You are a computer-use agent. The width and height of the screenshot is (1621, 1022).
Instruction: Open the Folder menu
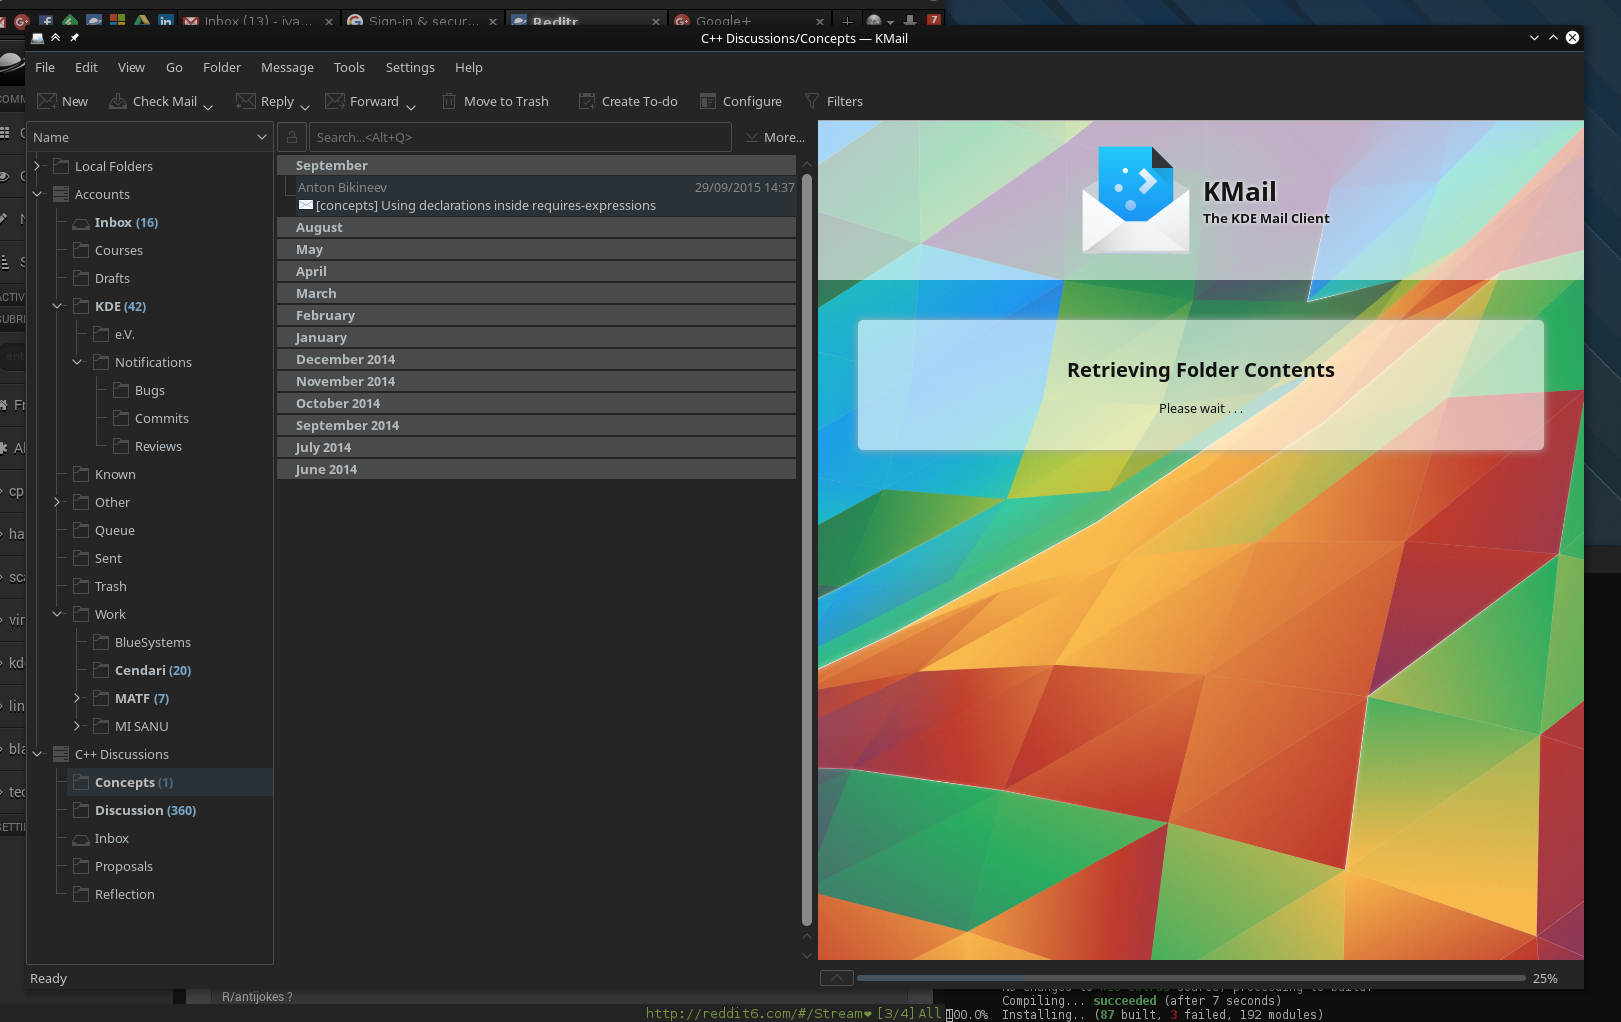tap(222, 67)
